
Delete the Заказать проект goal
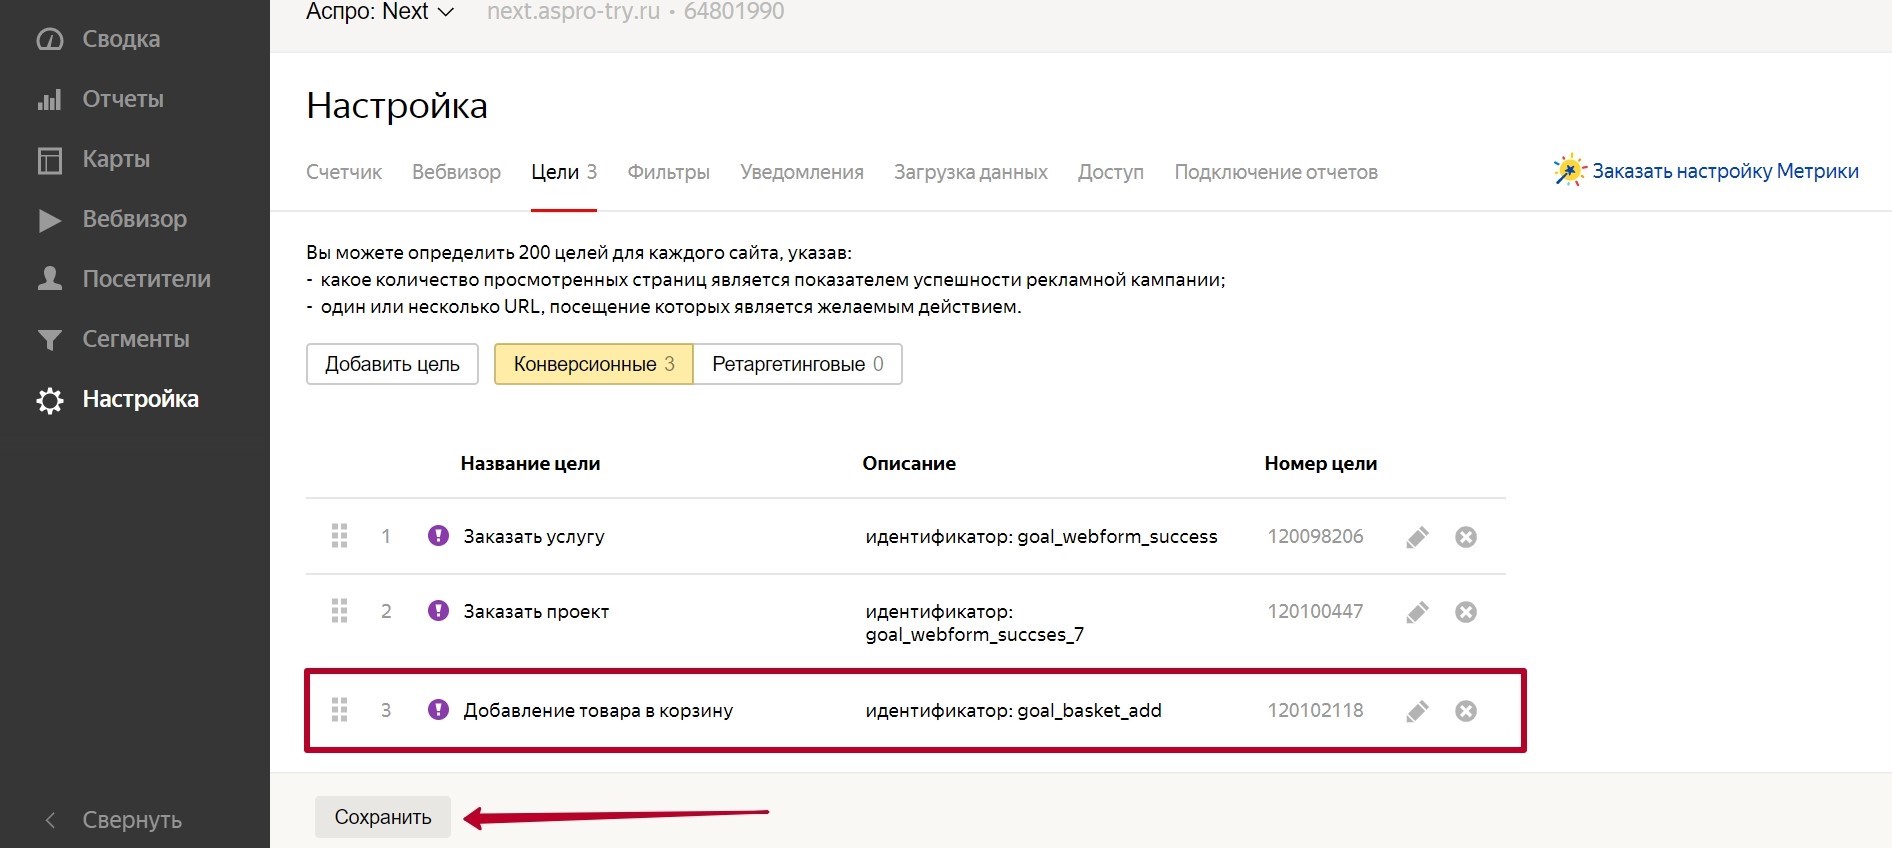tap(1466, 612)
